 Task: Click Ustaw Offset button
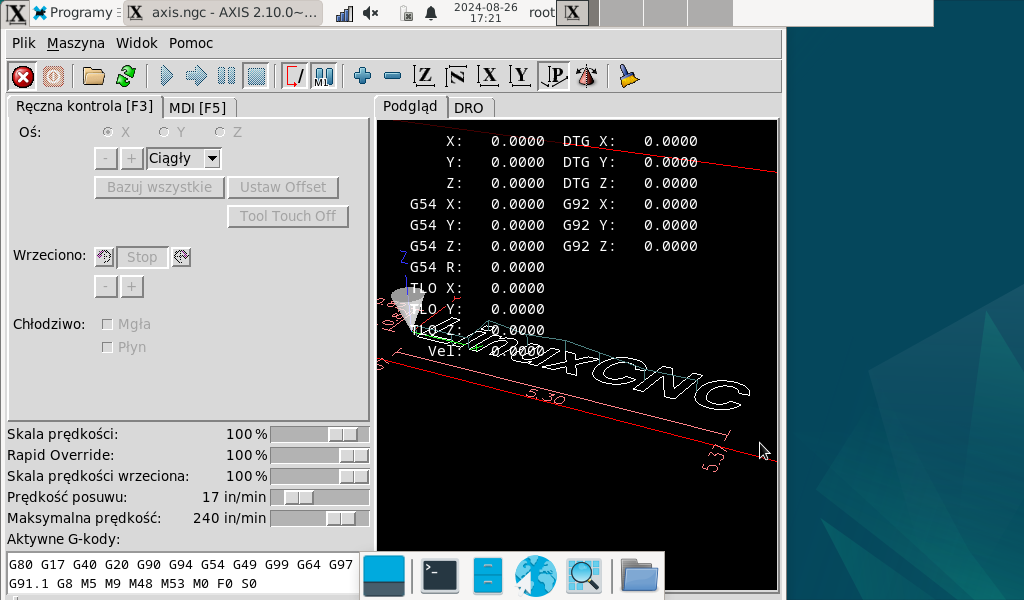(283, 187)
